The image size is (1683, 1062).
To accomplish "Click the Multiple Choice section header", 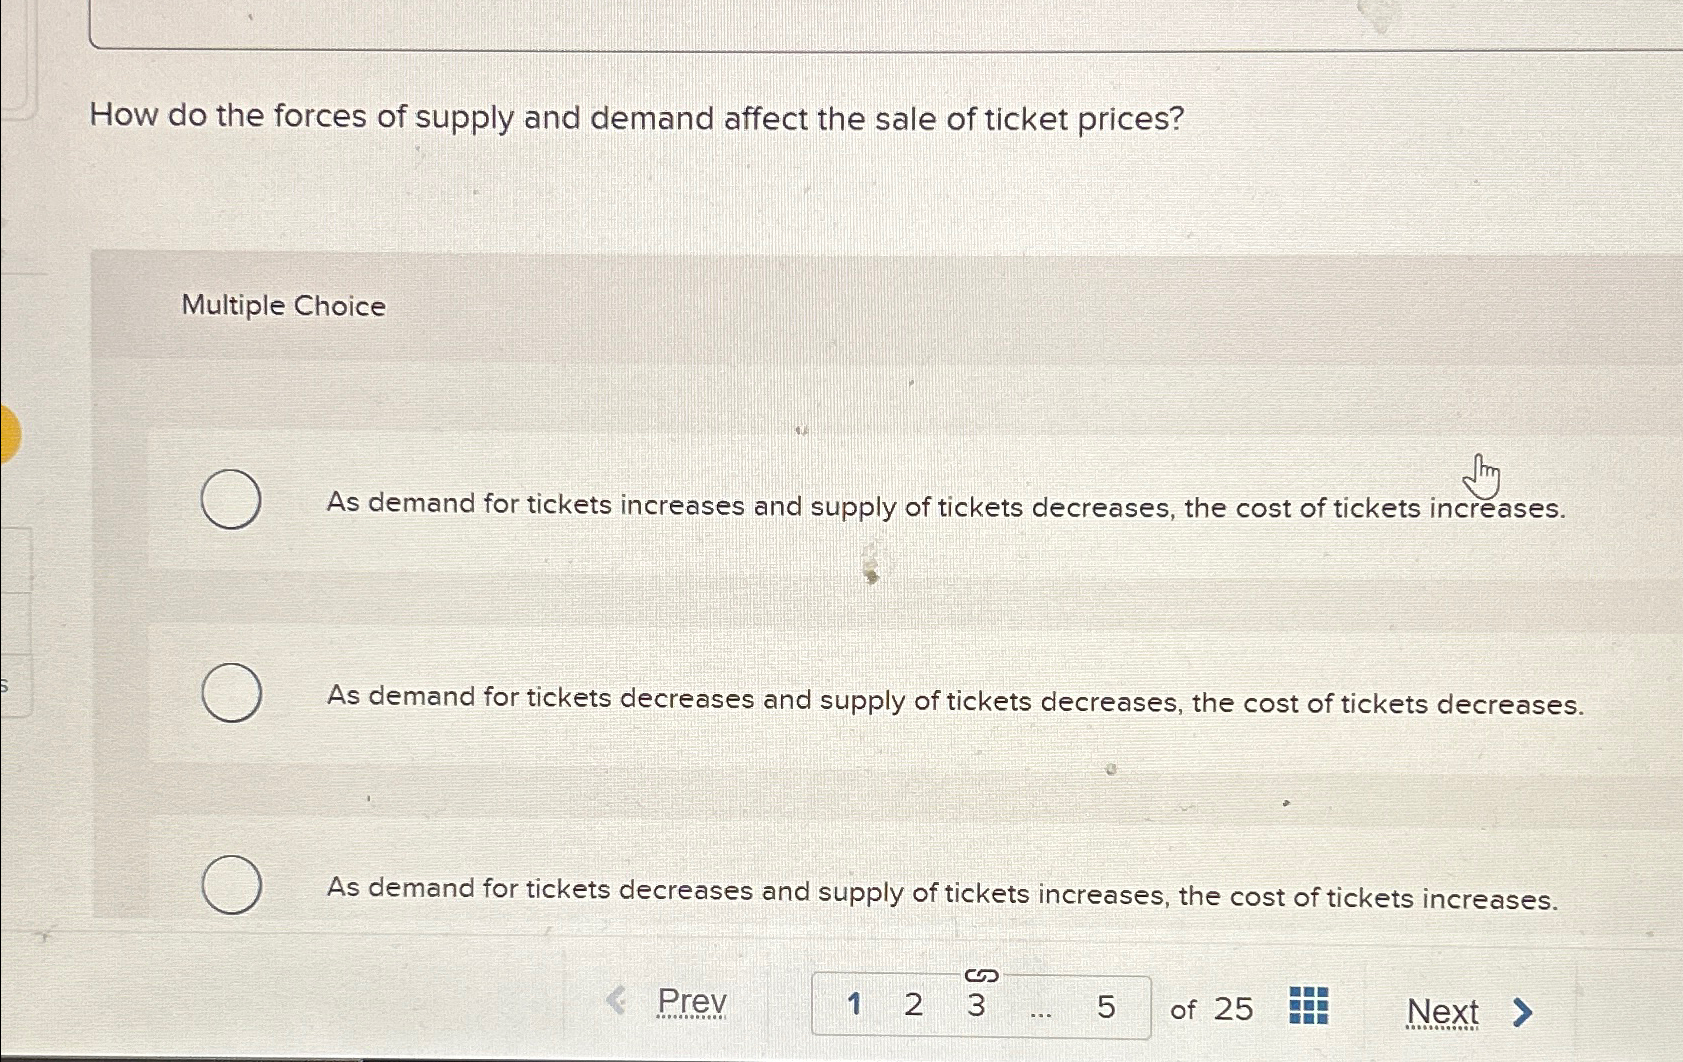I will [x=285, y=306].
